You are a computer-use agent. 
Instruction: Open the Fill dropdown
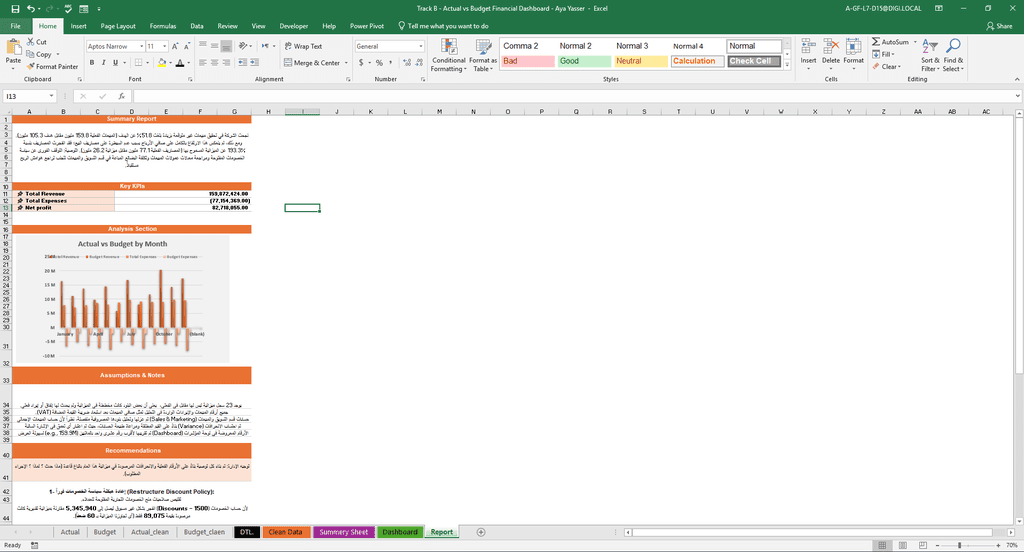884,54
